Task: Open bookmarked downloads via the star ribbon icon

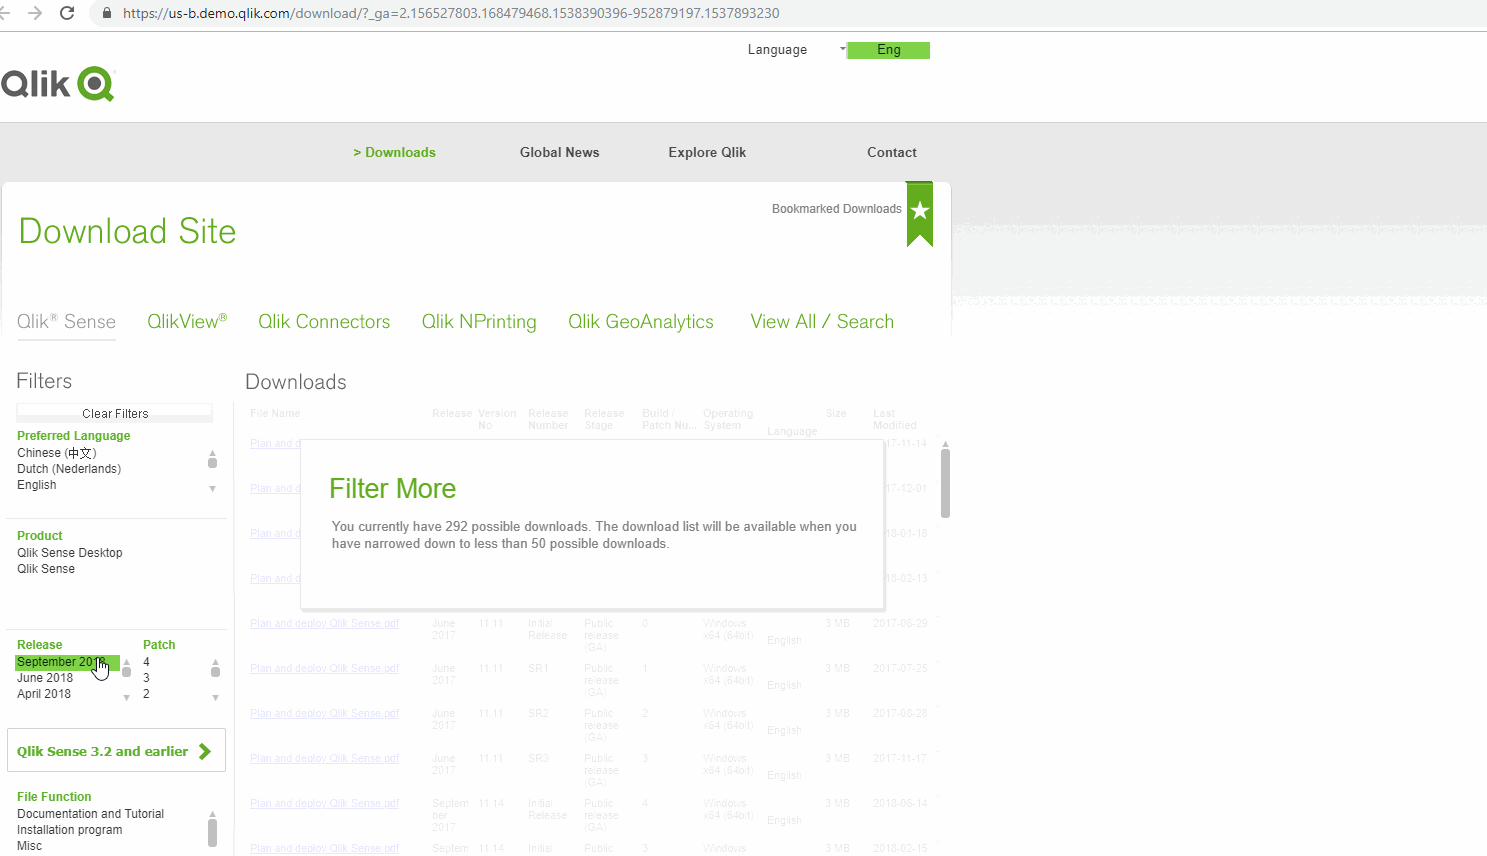Action: [920, 213]
